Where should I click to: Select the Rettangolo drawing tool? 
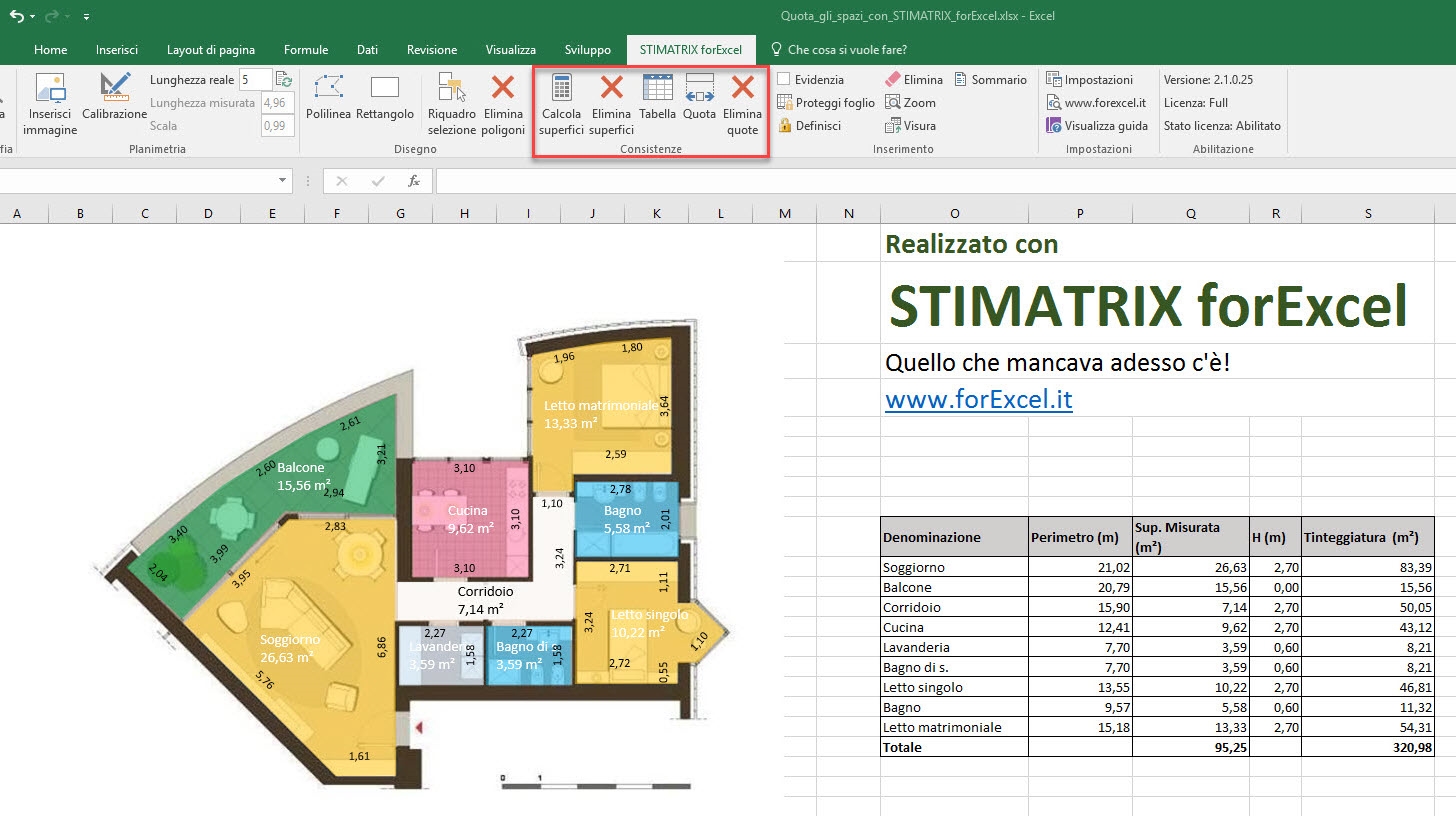[385, 97]
